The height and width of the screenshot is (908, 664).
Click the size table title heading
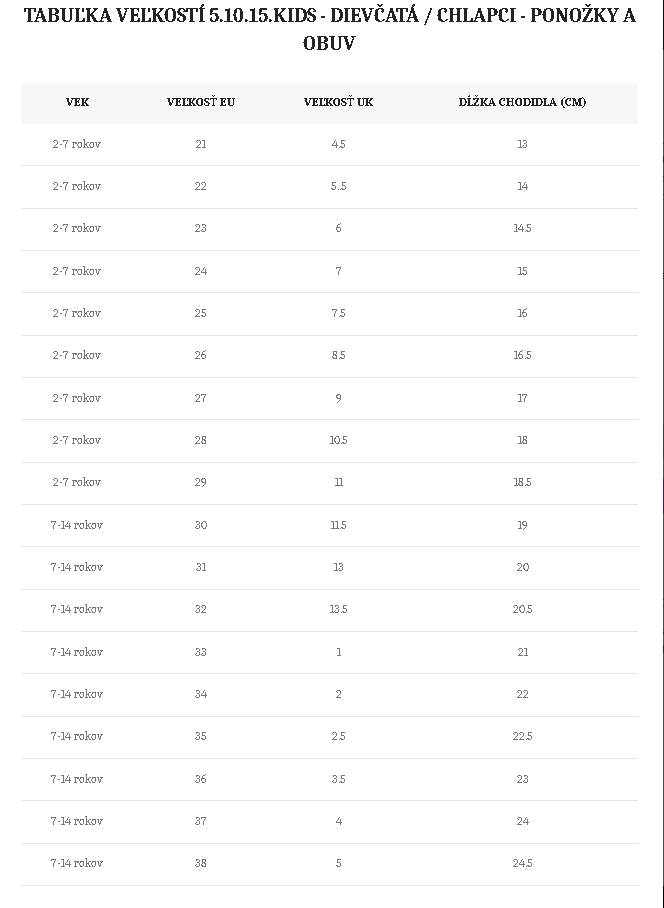pyautogui.click(x=329, y=29)
